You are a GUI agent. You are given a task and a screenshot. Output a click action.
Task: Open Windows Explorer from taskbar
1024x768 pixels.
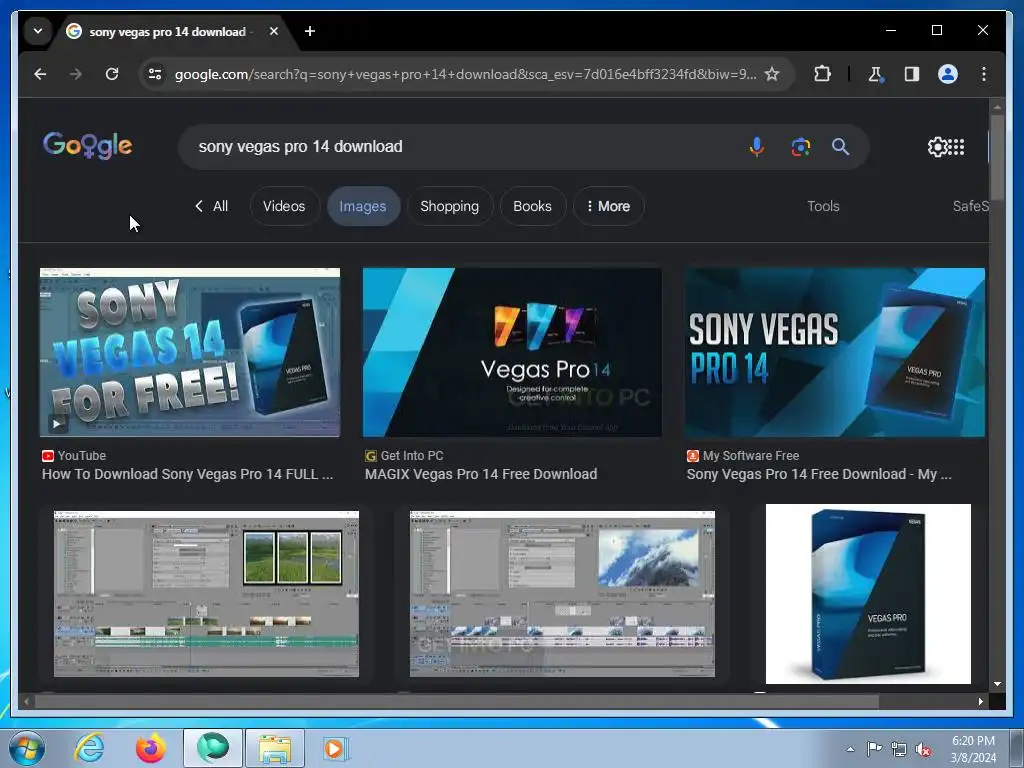[275, 748]
